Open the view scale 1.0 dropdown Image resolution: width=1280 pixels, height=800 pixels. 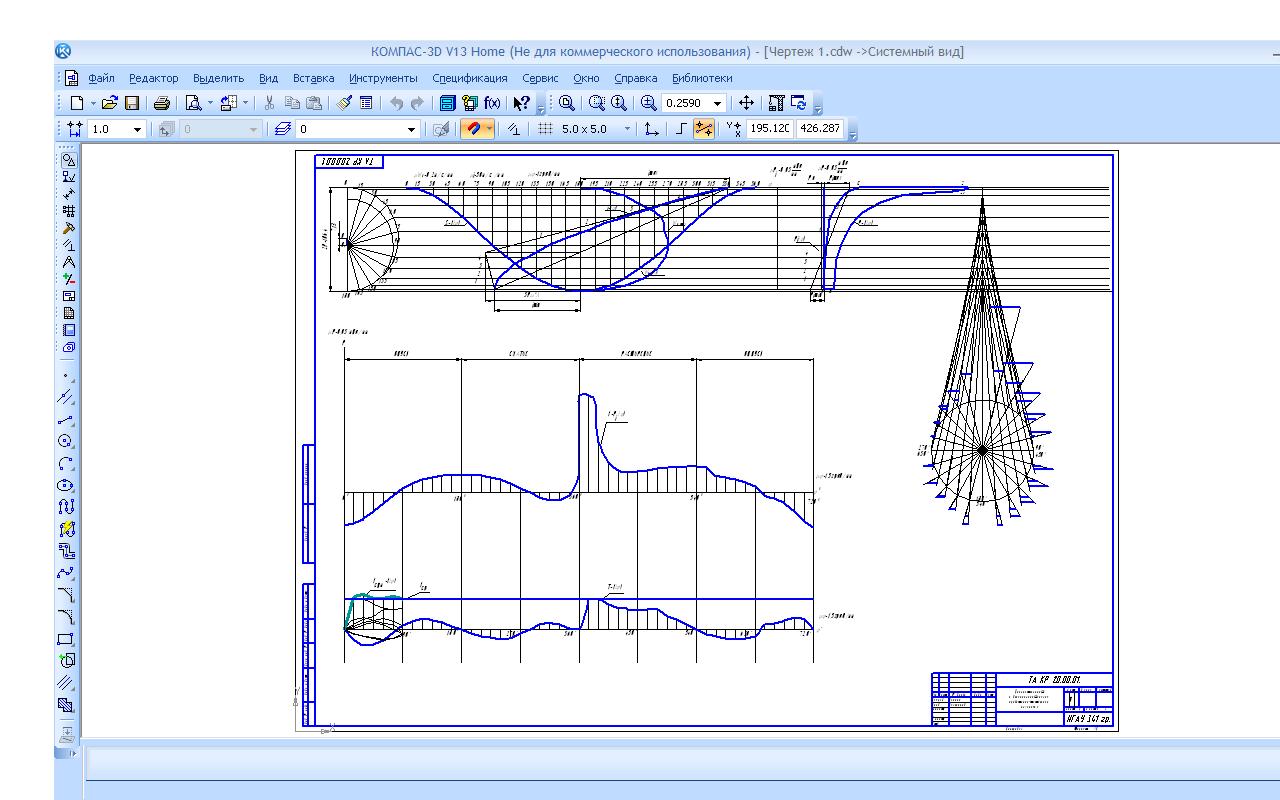coord(137,129)
